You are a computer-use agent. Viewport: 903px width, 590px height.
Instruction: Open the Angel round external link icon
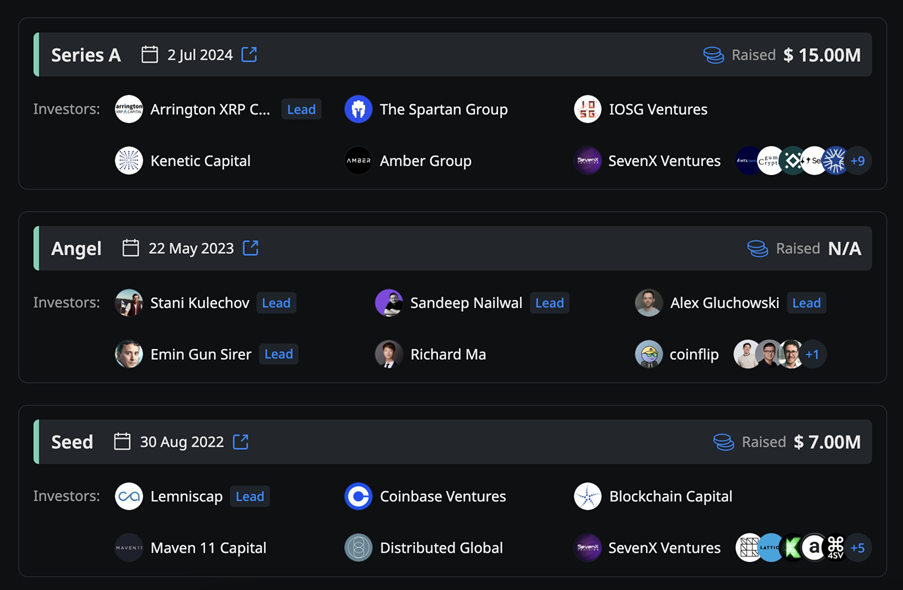click(251, 248)
